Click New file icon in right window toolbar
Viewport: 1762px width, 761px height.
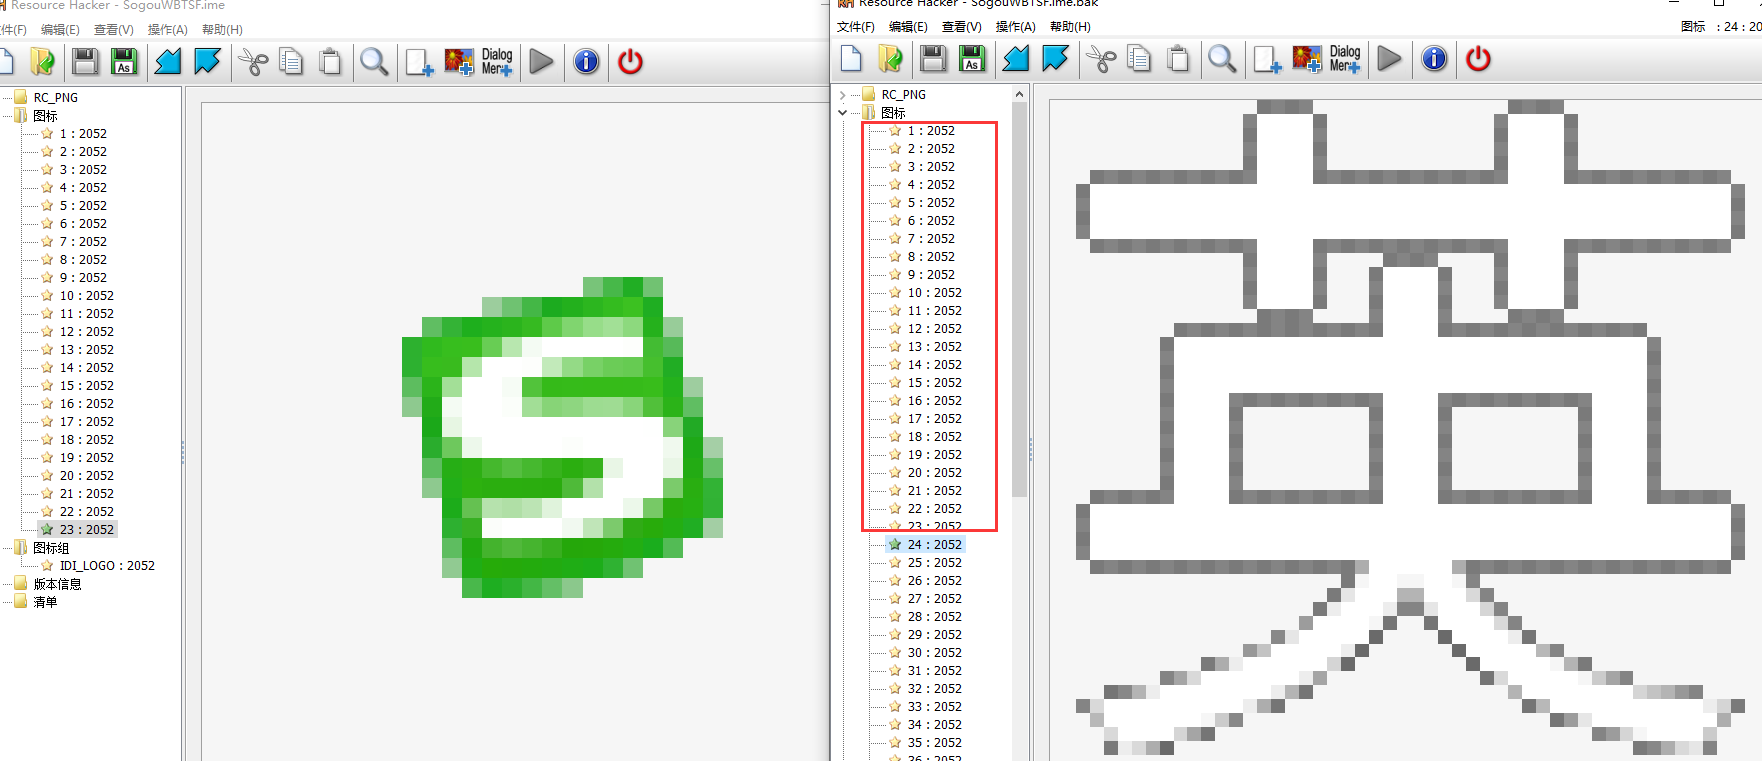click(x=851, y=59)
